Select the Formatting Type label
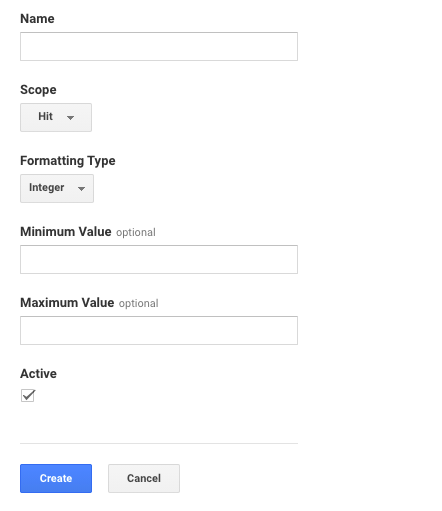 tap(68, 161)
